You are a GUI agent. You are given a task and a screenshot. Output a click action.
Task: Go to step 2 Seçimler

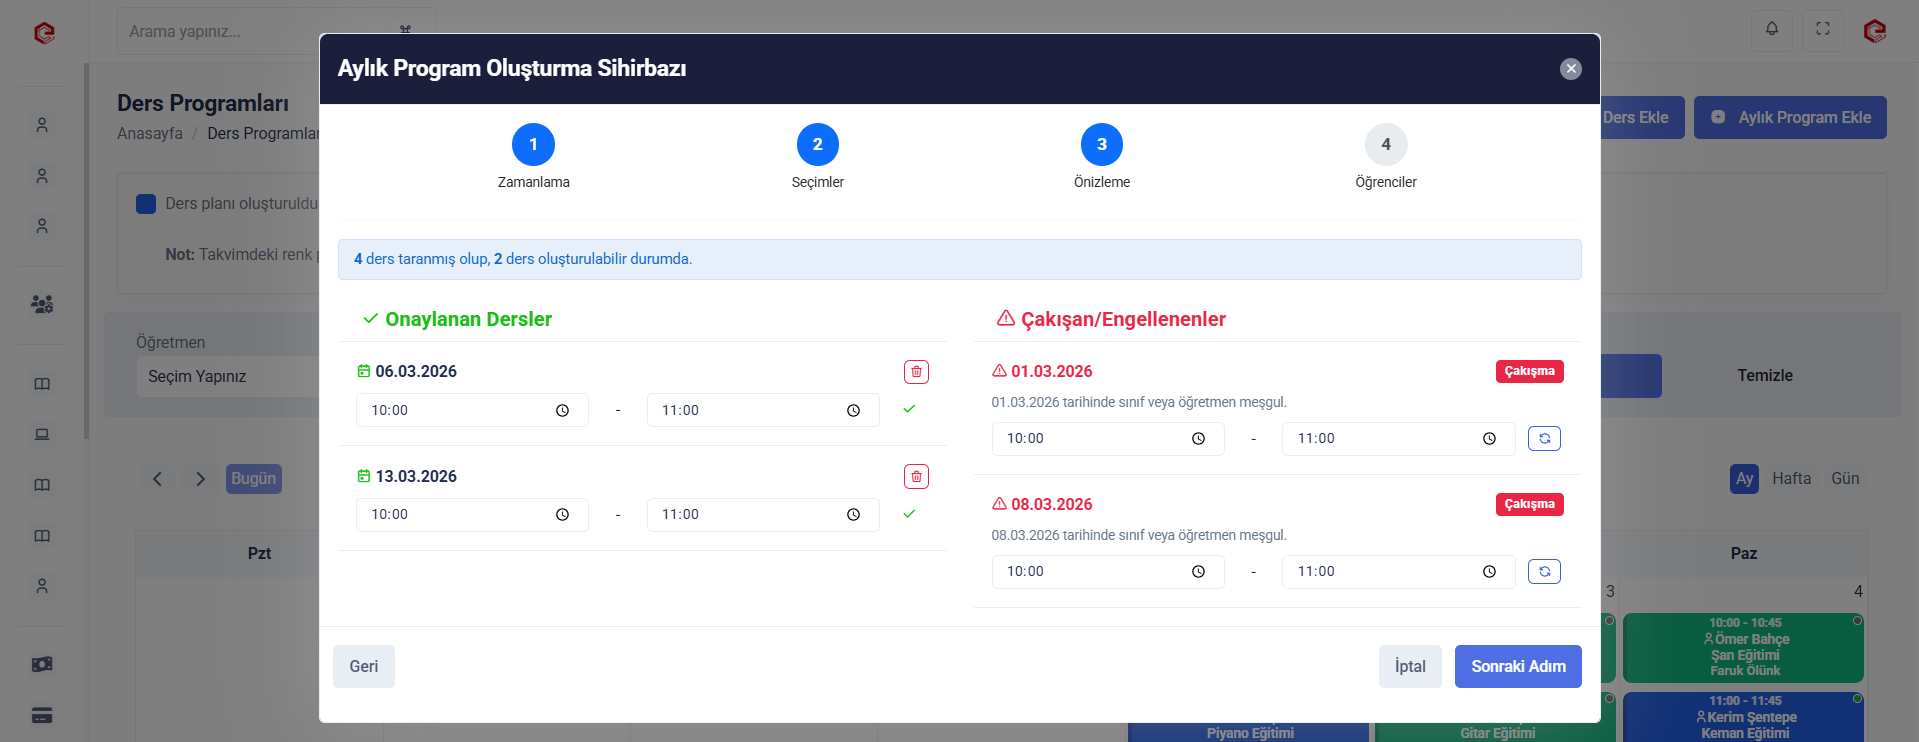[817, 145]
